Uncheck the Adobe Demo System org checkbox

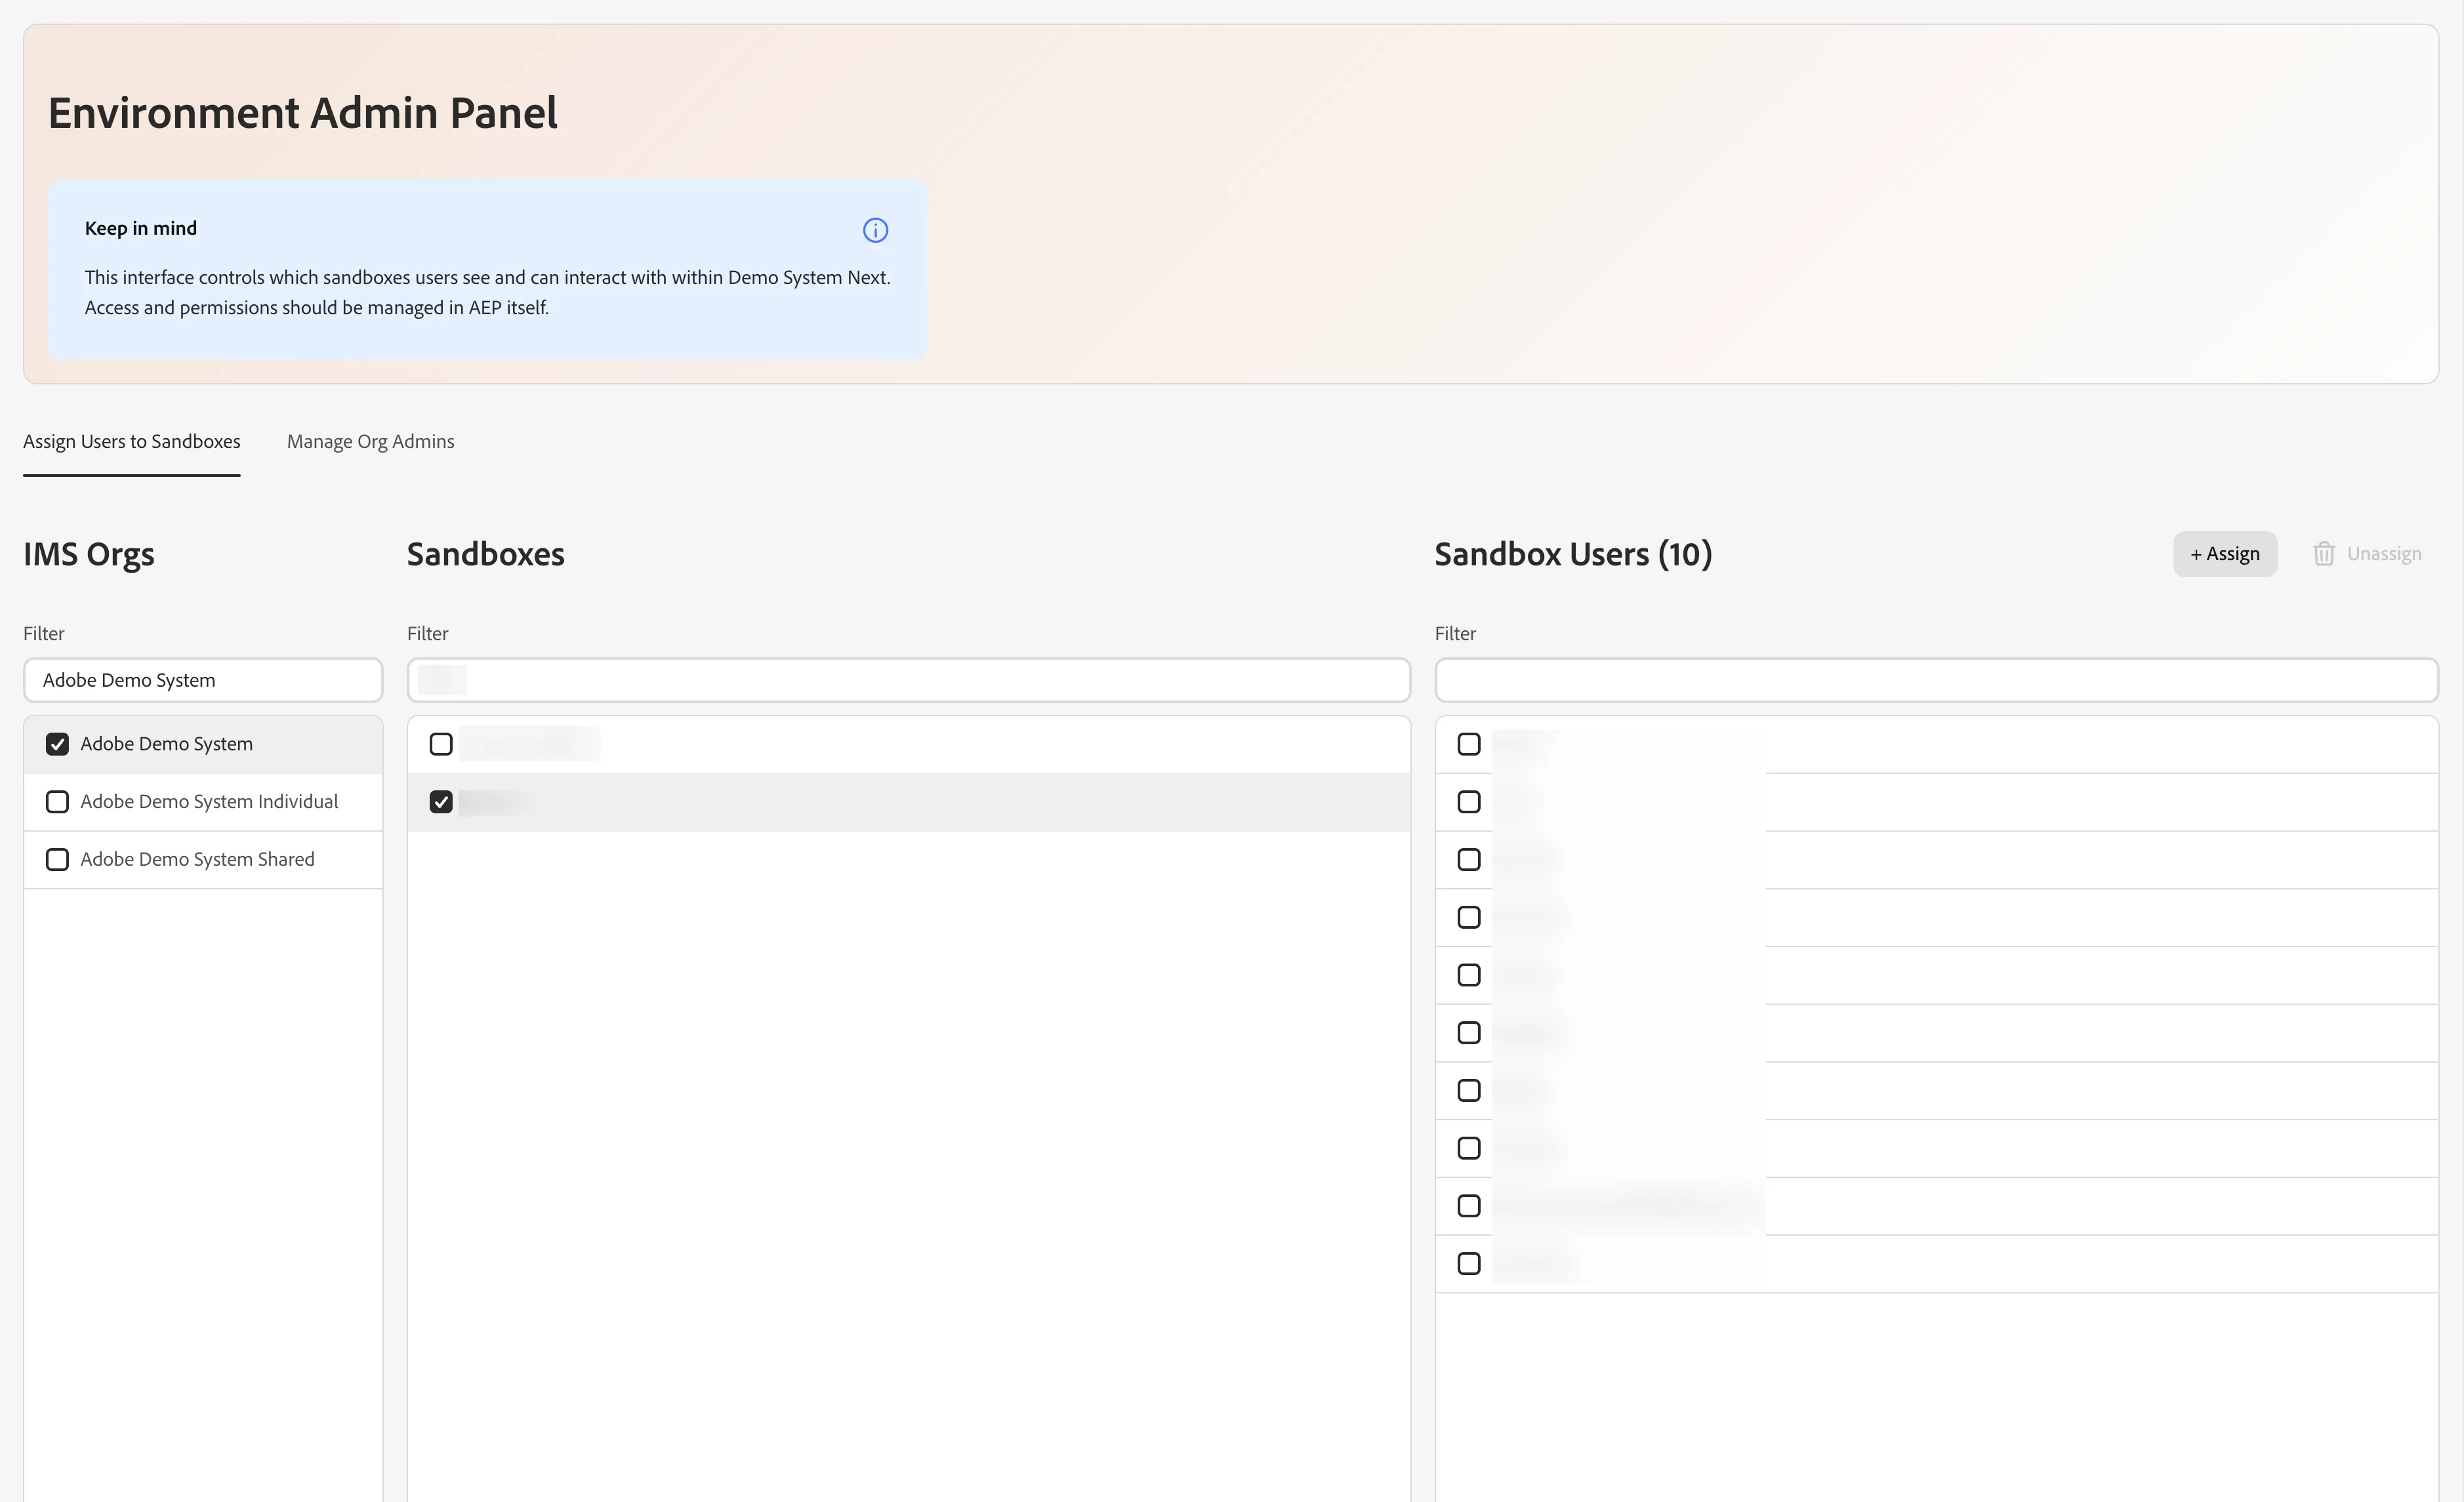pyautogui.click(x=57, y=744)
